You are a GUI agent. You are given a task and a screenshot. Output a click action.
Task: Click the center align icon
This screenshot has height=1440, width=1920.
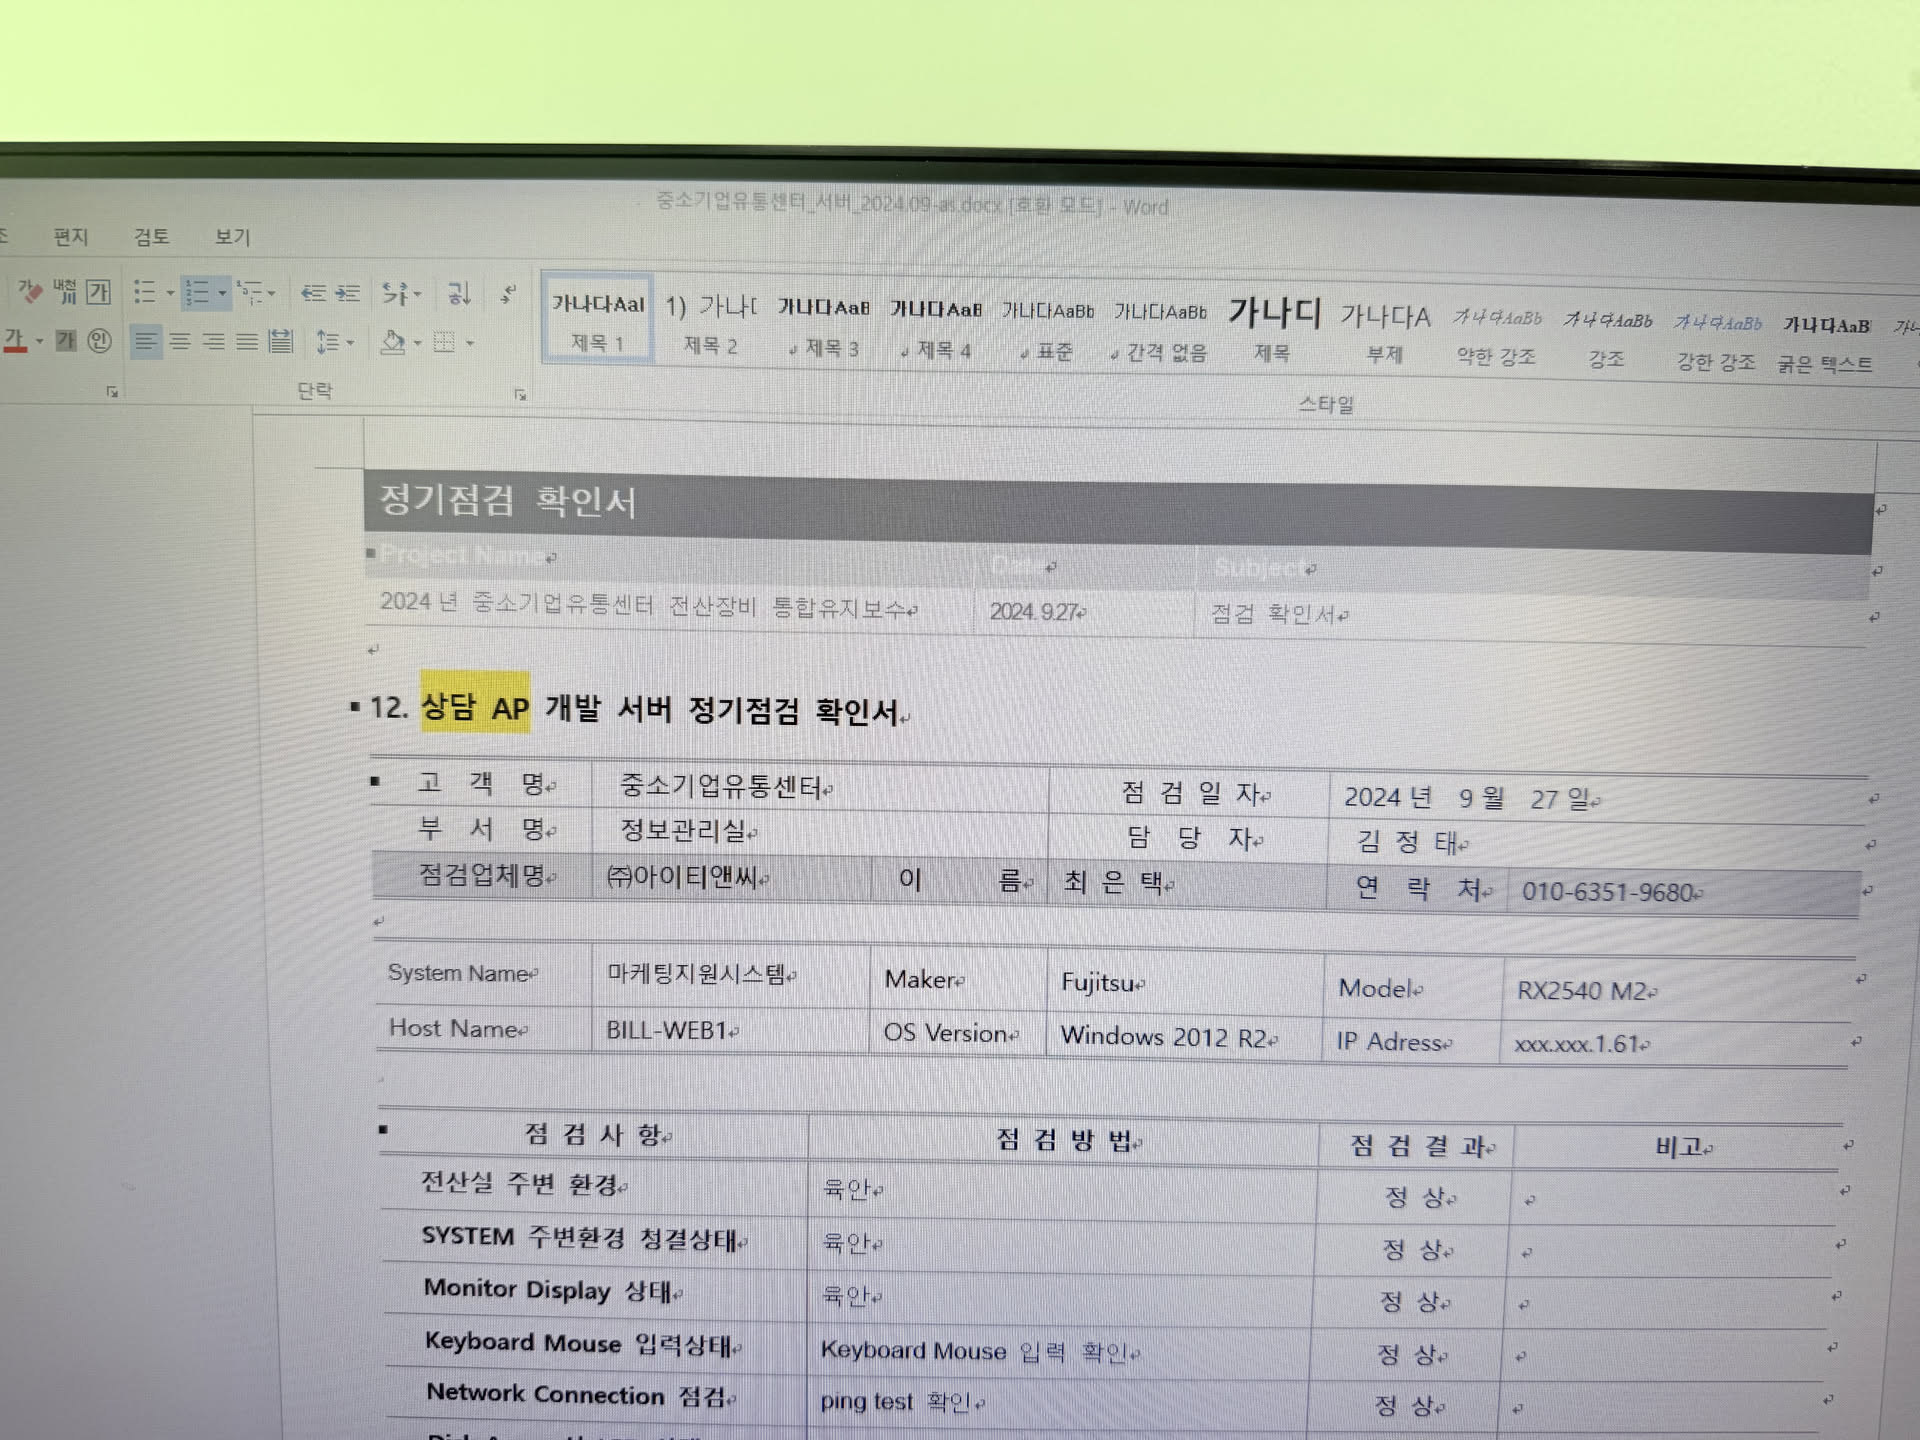pyautogui.click(x=180, y=342)
